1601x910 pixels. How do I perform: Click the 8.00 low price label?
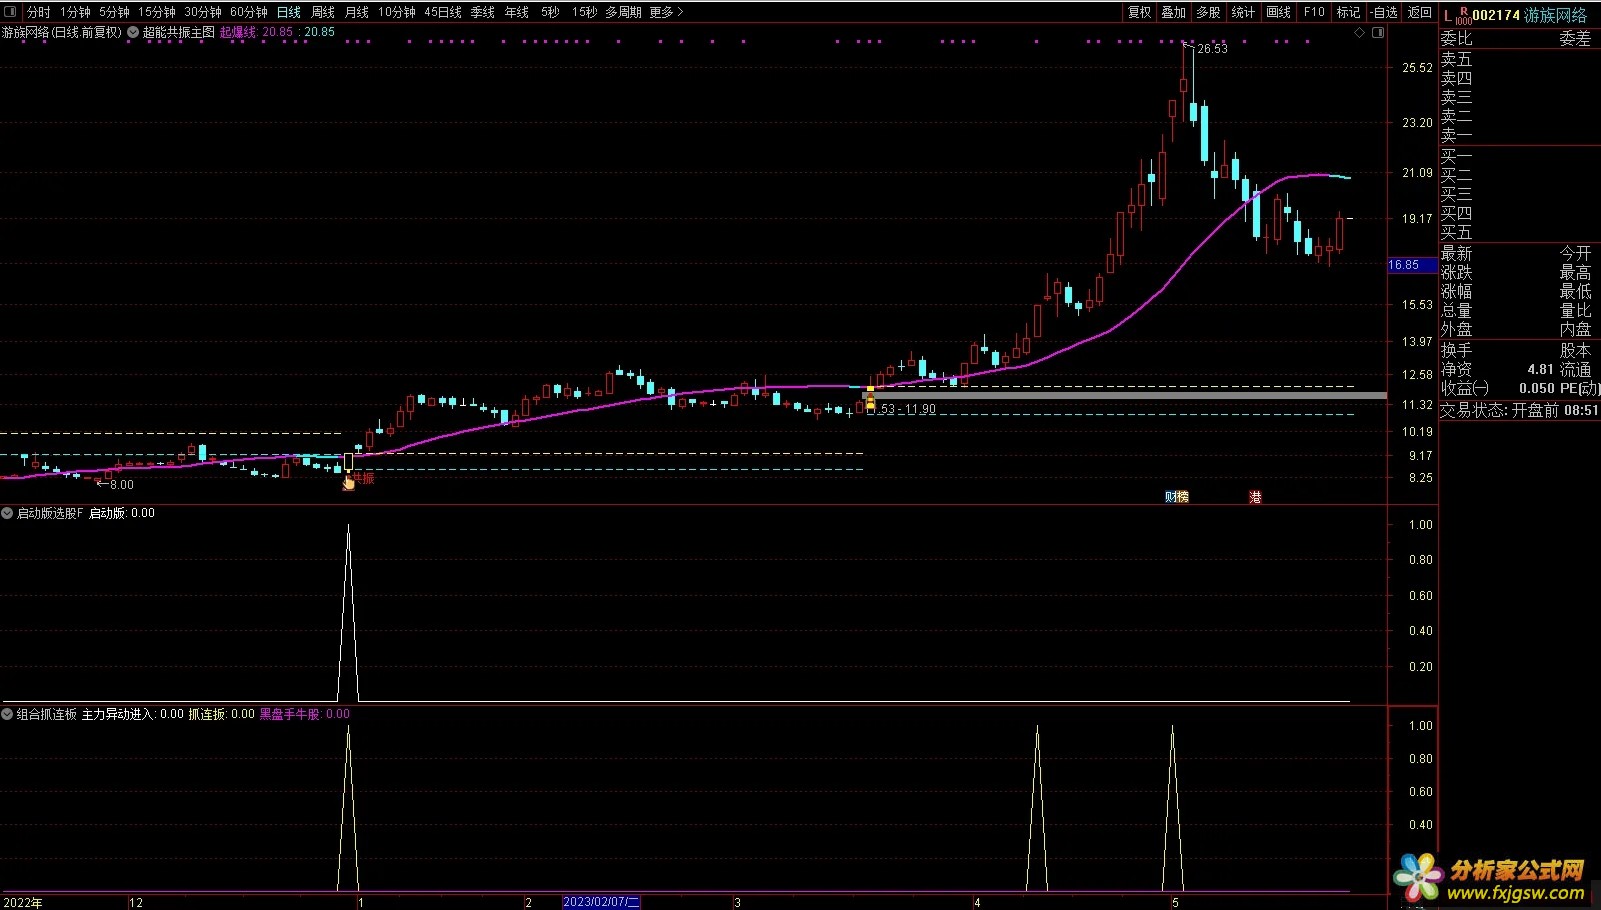click(121, 485)
